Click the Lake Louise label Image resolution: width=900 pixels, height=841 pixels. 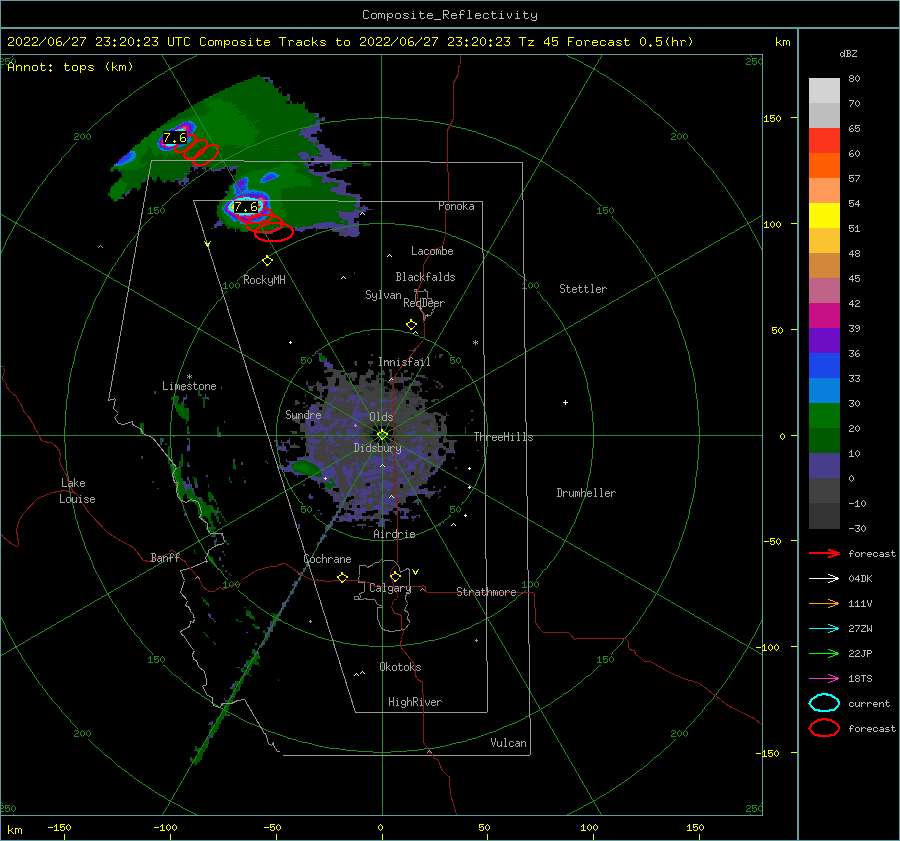pyautogui.click(x=77, y=491)
